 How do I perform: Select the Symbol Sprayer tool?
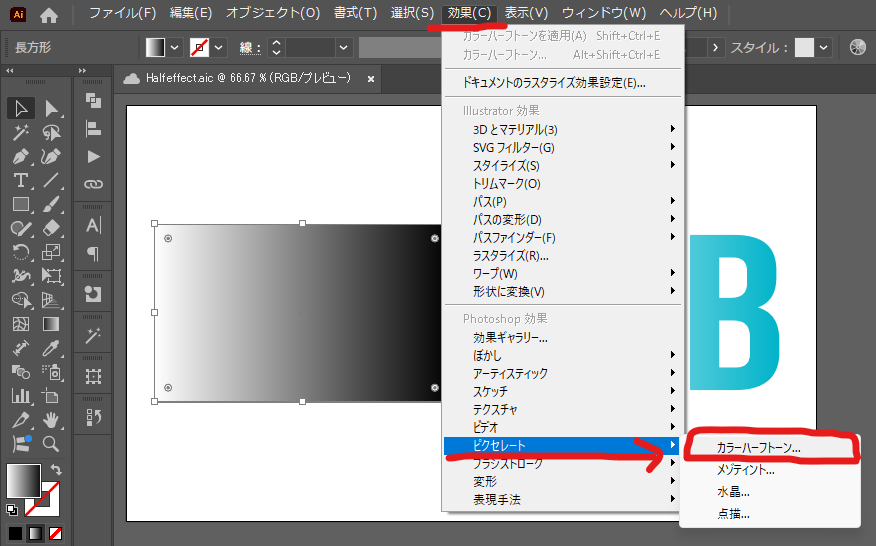[x=51, y=372]
